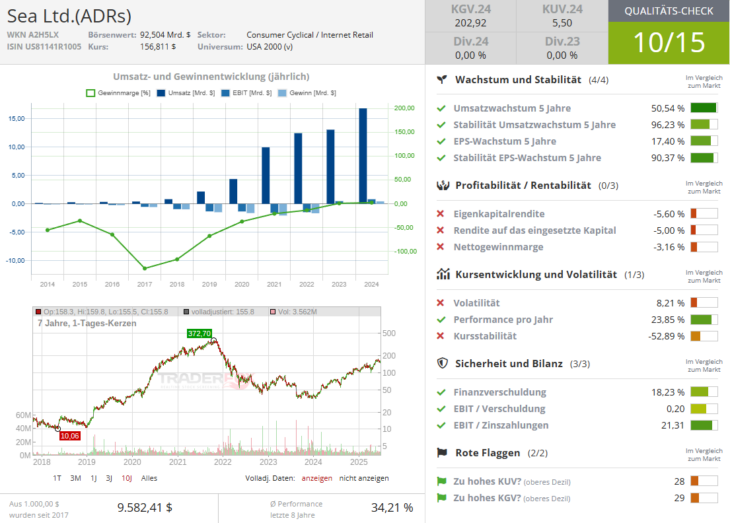Screen dimensions: 730x523
Task: Click green check beside Performance pro Jahr
Action: click(441, 319)
